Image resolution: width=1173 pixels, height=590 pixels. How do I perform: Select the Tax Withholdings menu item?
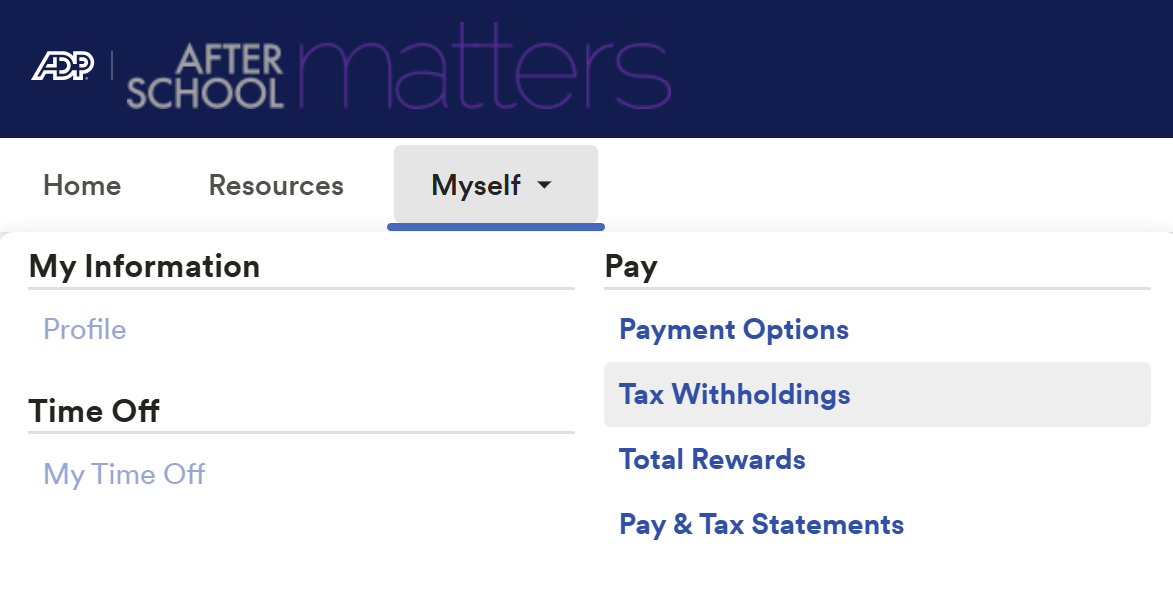point(735,395)
